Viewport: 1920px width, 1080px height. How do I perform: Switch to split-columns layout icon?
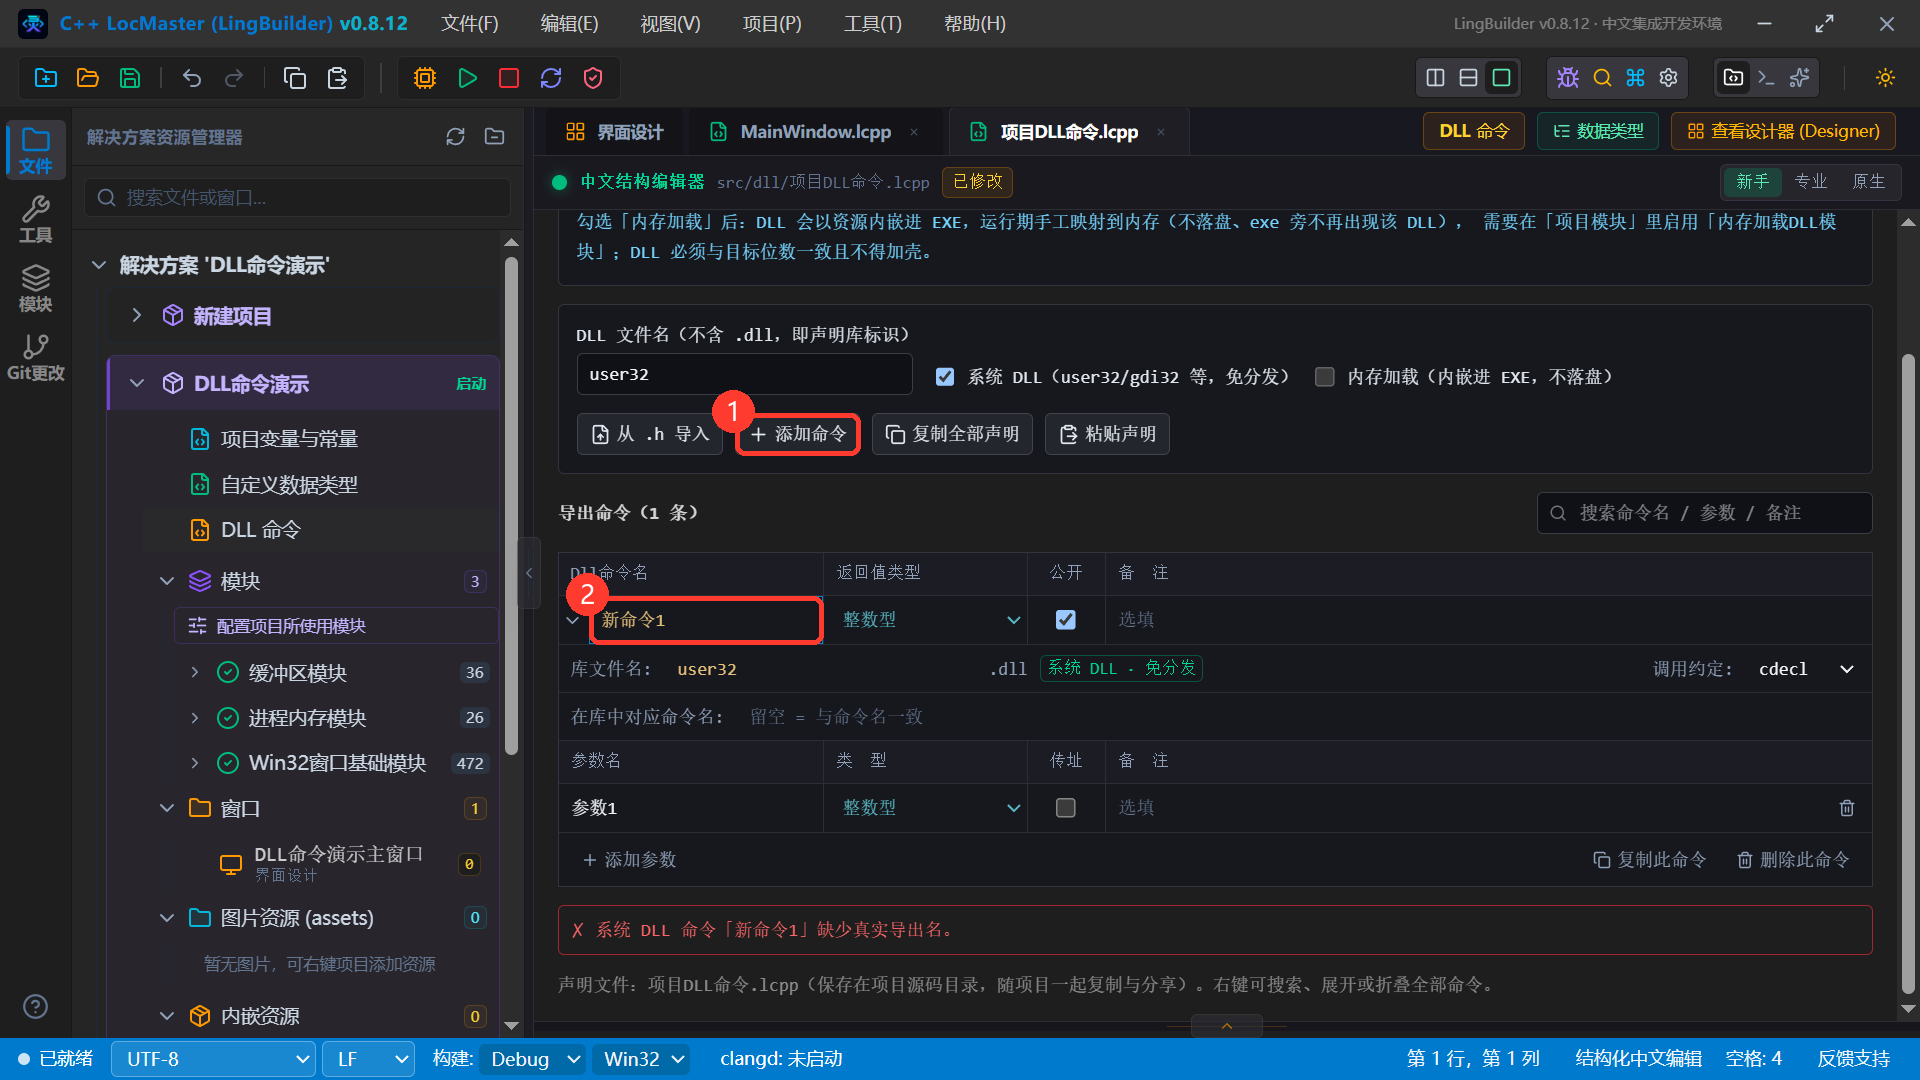1435,78
